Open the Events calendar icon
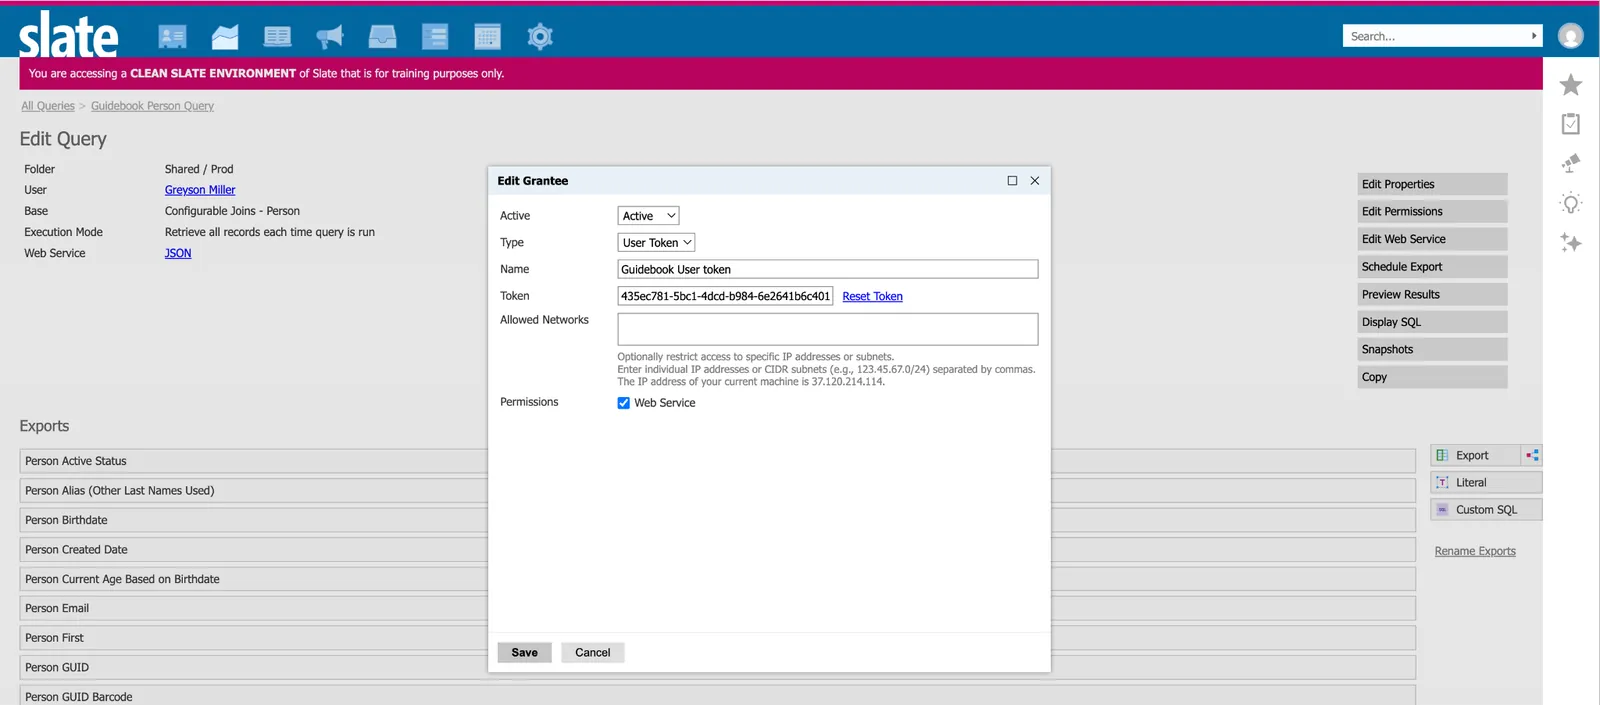1600x705 pixels. (487, 37)
